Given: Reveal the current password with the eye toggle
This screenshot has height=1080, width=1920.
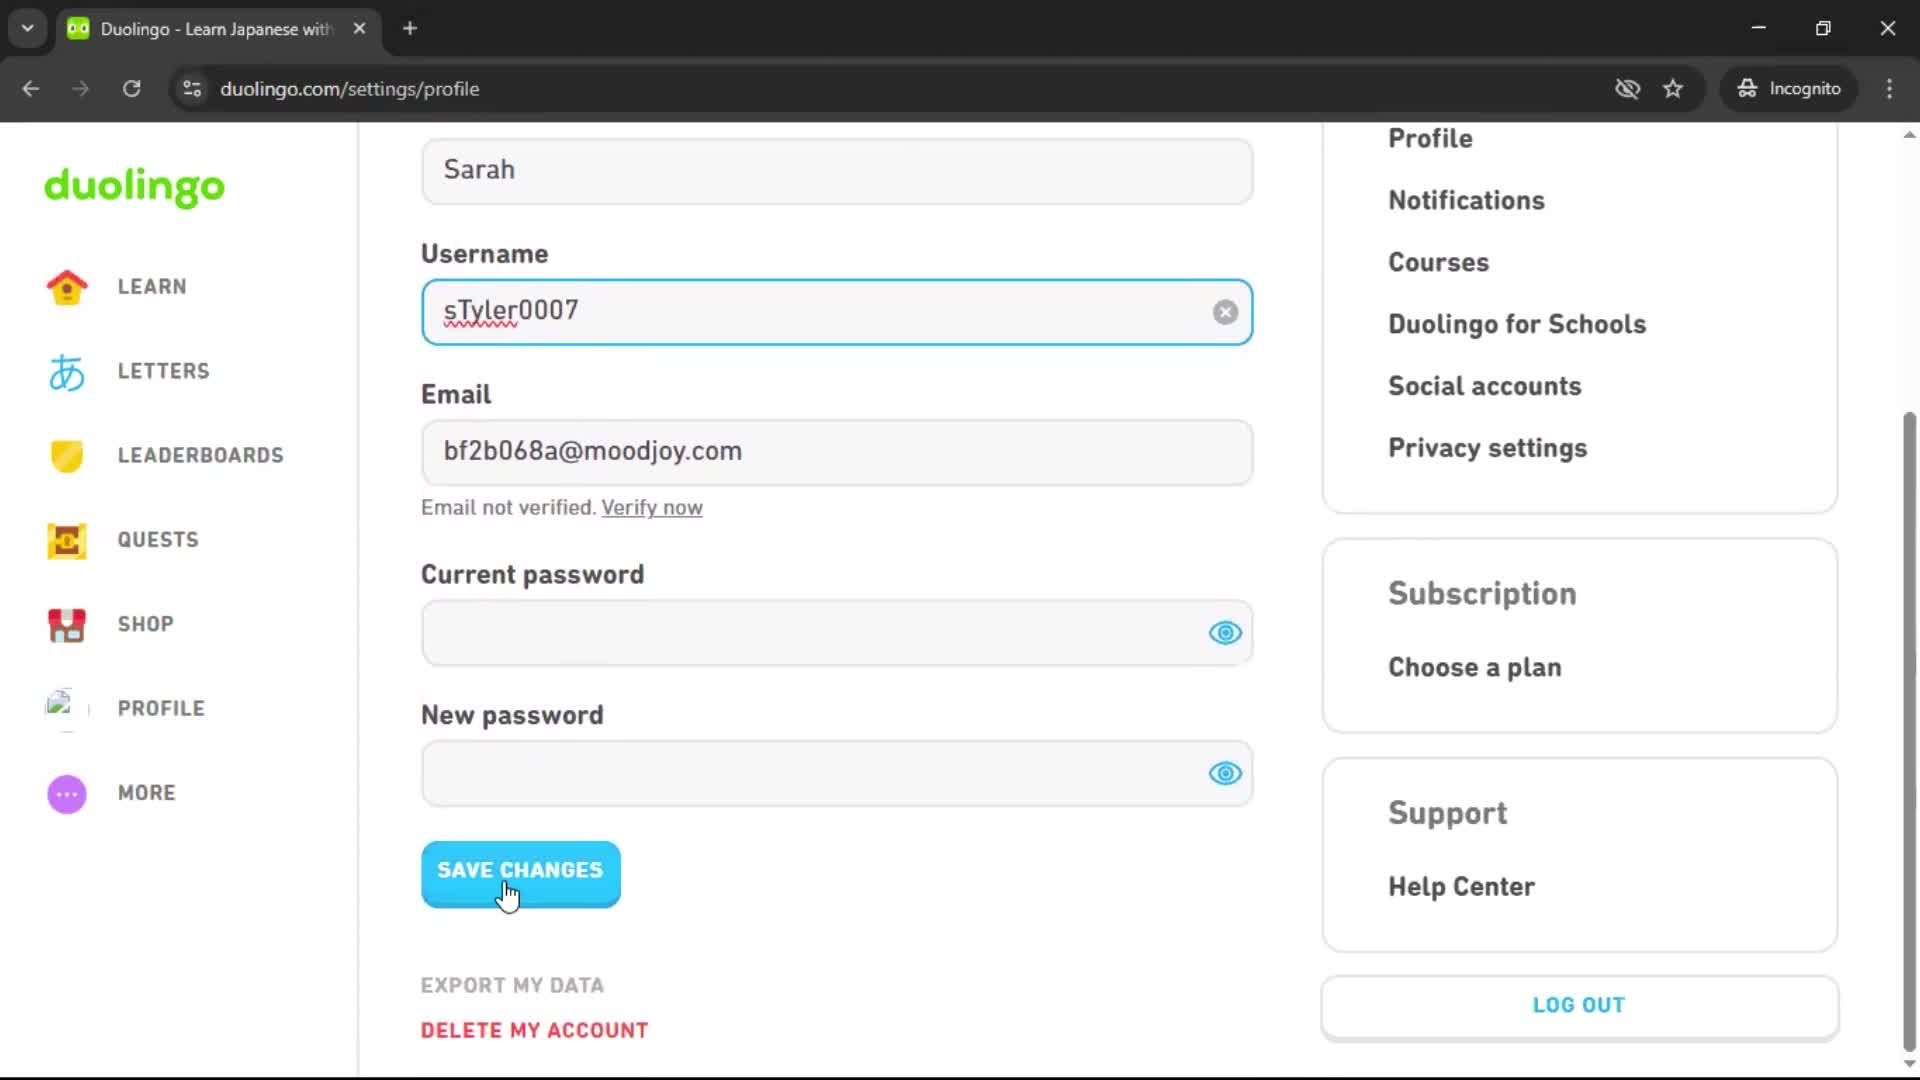Looking at the screenshot, I should coord(1225,633).
